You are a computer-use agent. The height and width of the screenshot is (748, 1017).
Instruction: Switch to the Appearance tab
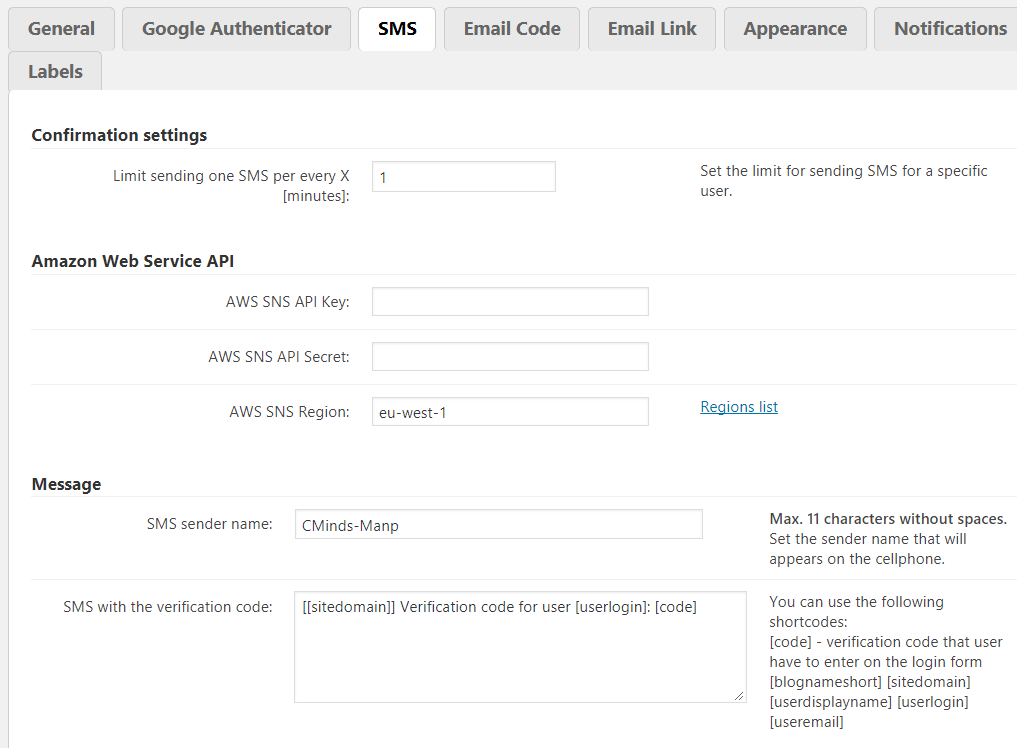[795, 29]
